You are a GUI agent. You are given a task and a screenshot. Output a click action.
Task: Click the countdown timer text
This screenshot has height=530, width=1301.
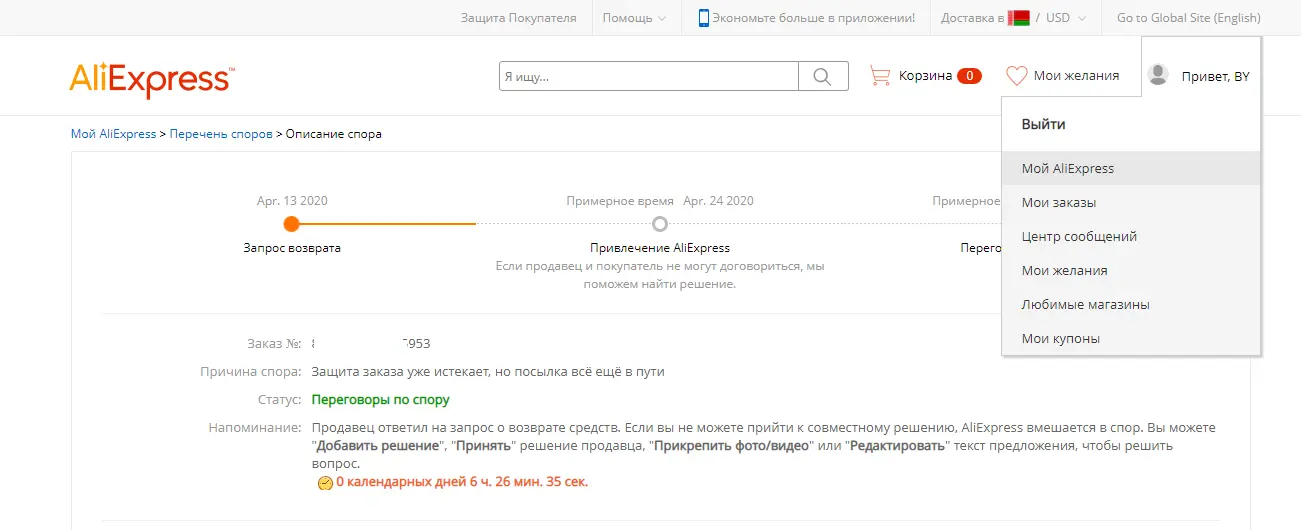click(x=462, y=483)
